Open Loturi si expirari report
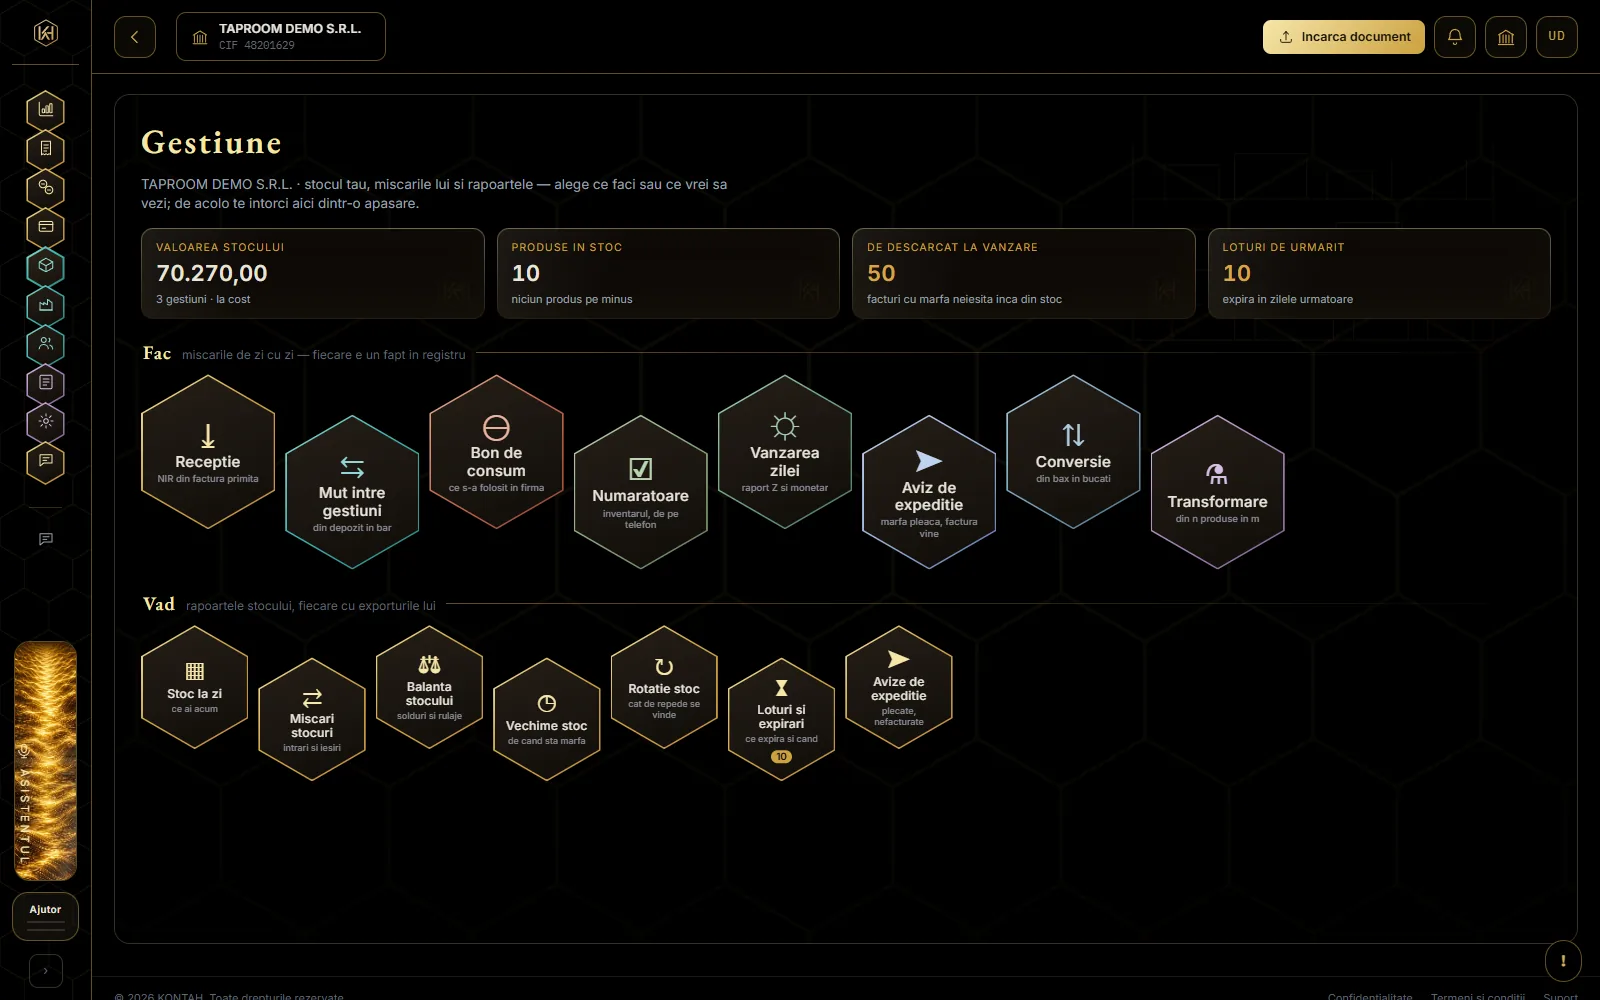 coord(781,719)
